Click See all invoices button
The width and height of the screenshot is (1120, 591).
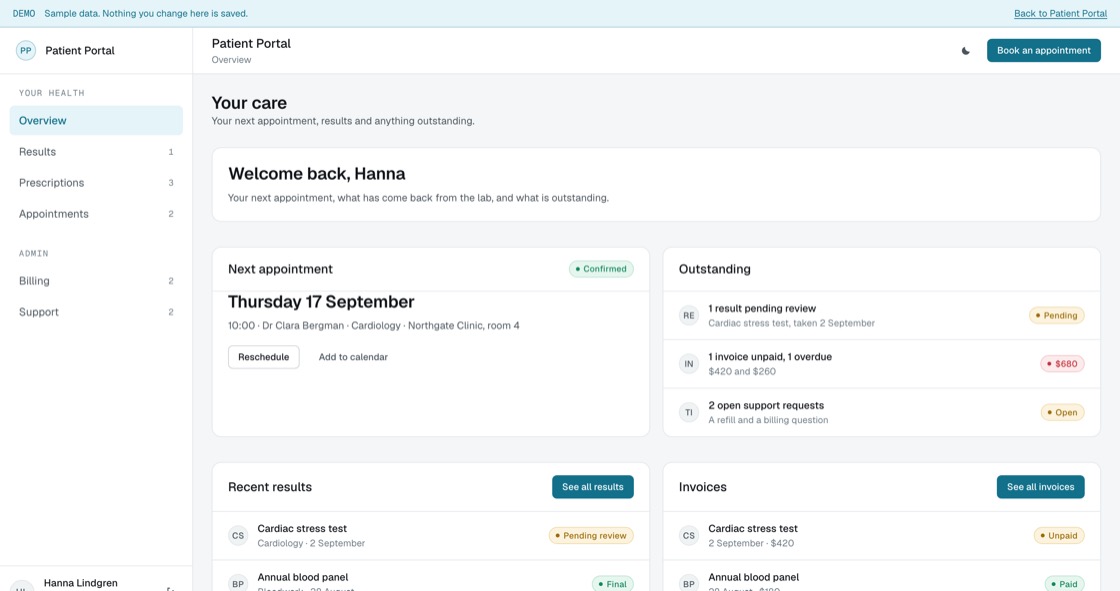[x=1040, y=487]
